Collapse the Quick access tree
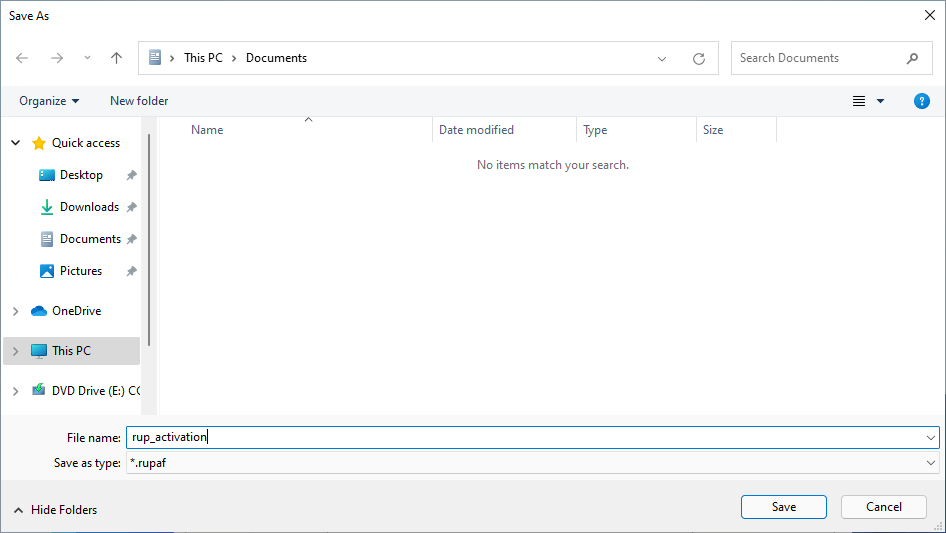Screen dimensions: 946x533 pyautogui.click(x=15, y=143)
